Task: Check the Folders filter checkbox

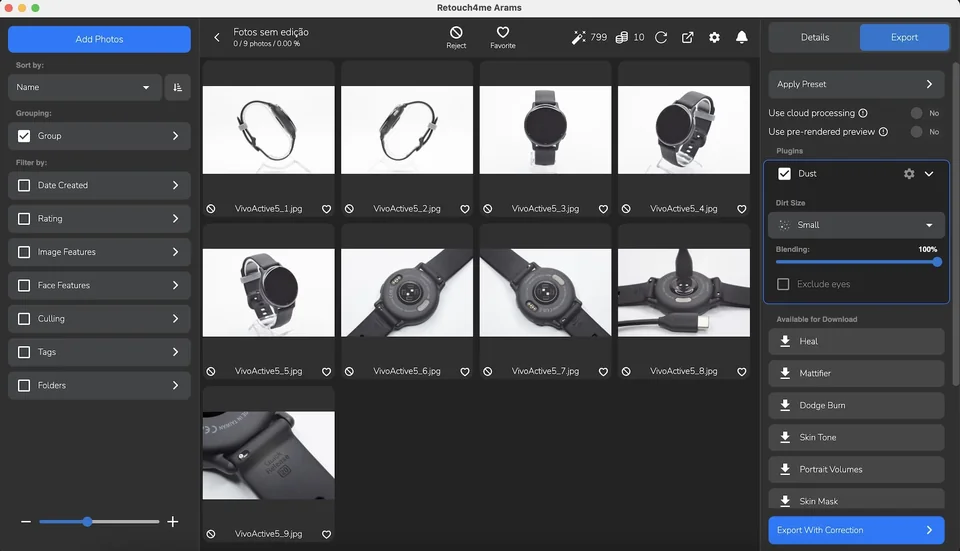Action: (24, 386)
